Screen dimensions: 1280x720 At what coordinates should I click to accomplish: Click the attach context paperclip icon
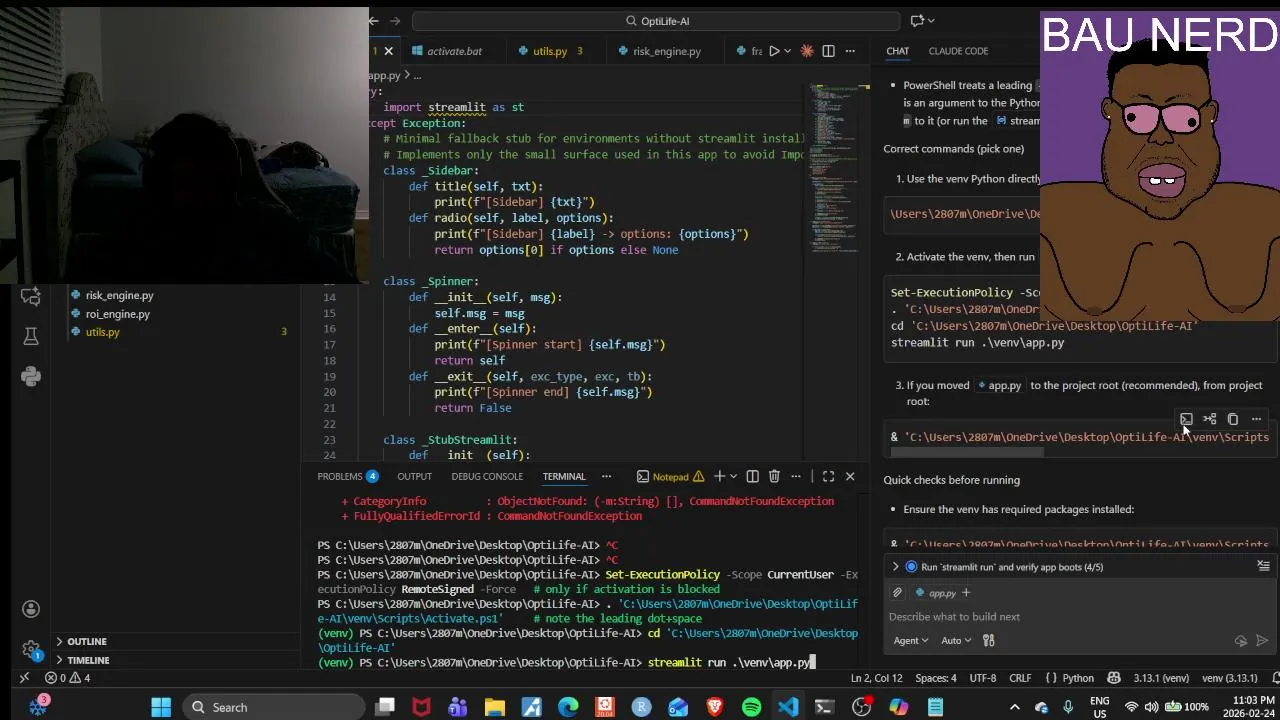(897, 593)
